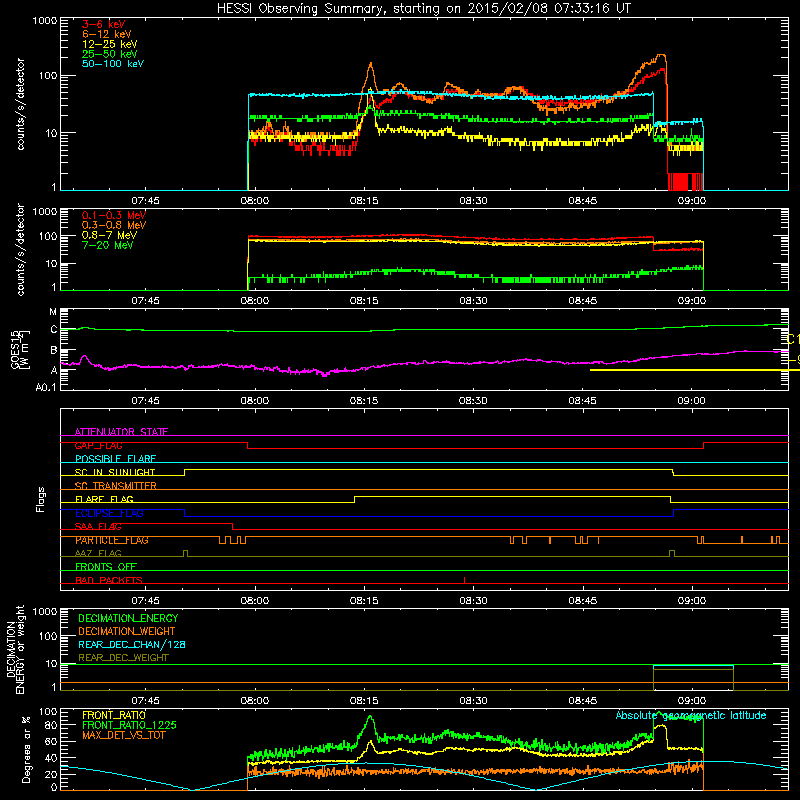800x800 pixels.
Task: Select the 12-25 keV legend label
Action: coord(110,44)
